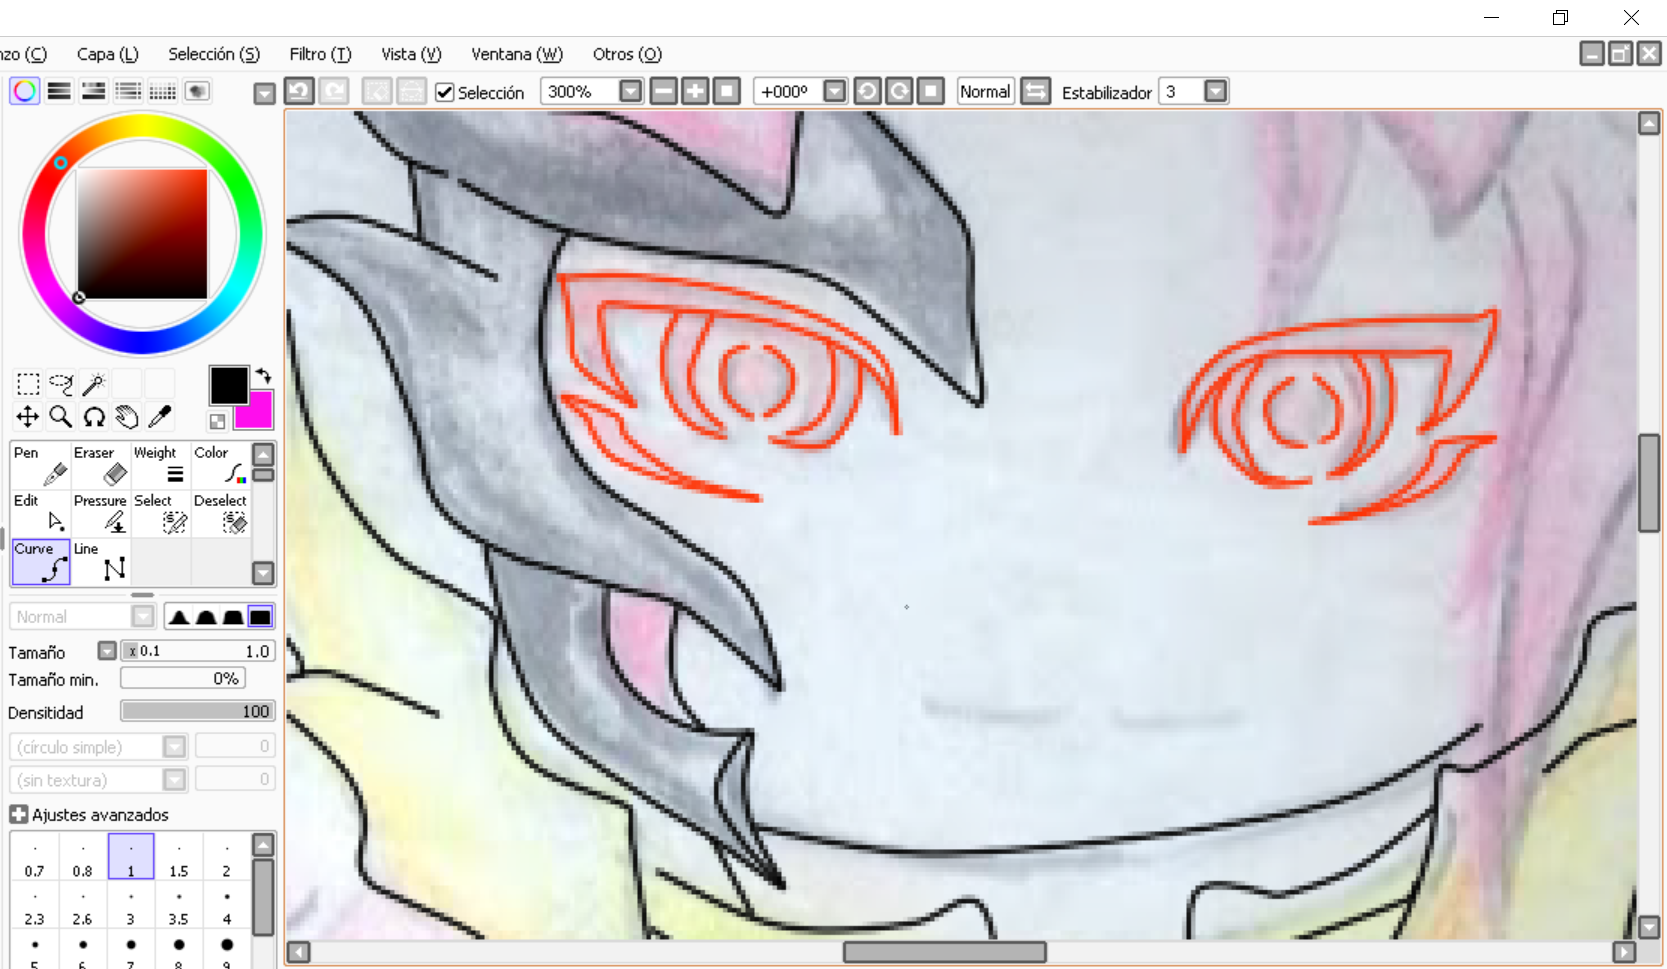Select the eyedropper tool
1667x969 pixels.
(x=160, y=417)
